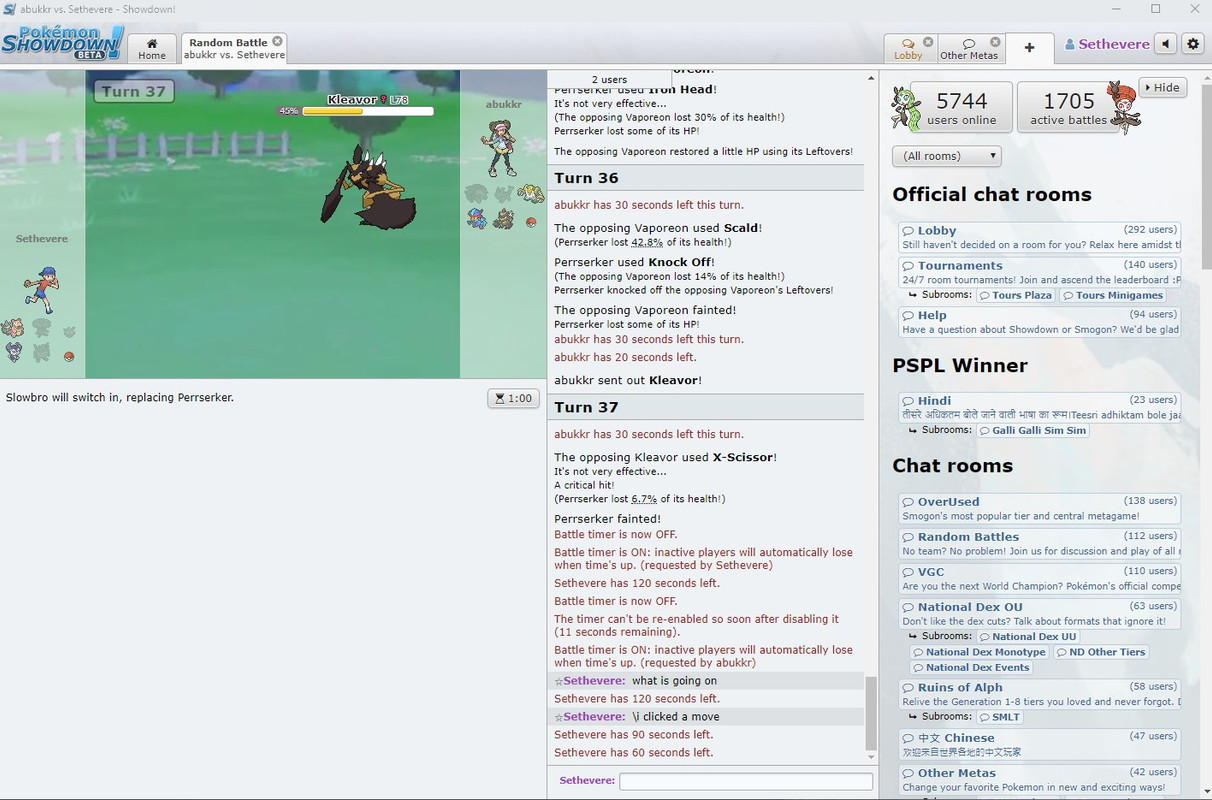Click the Turn 37 header in battle log
Screen dimensions: 1212x800
click(x=706, y=407)
